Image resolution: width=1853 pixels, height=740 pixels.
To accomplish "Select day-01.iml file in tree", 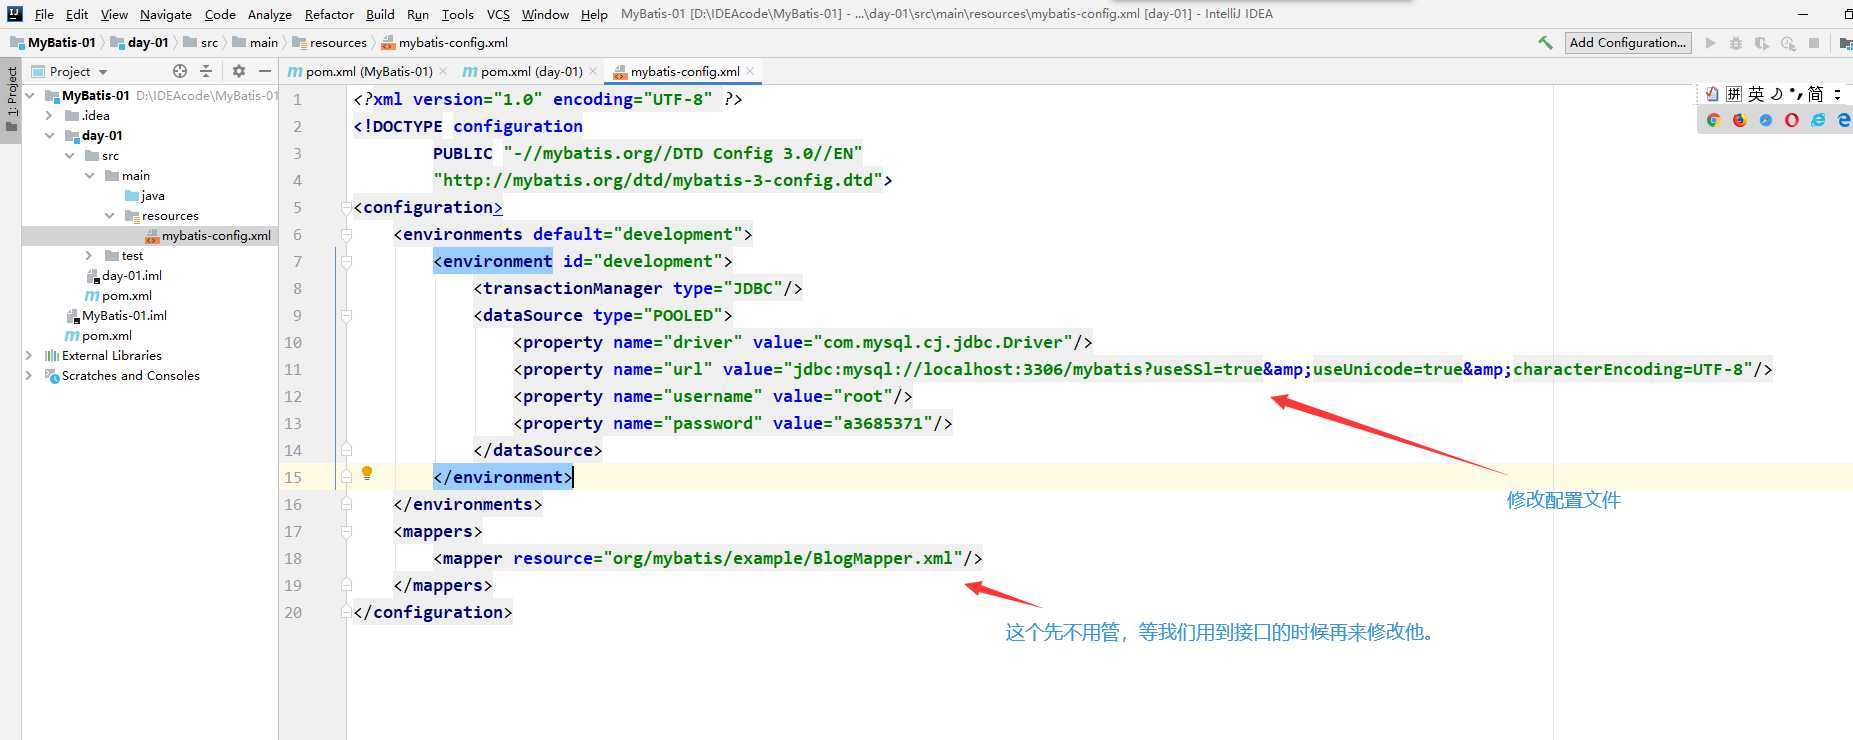I will (123, 276).
